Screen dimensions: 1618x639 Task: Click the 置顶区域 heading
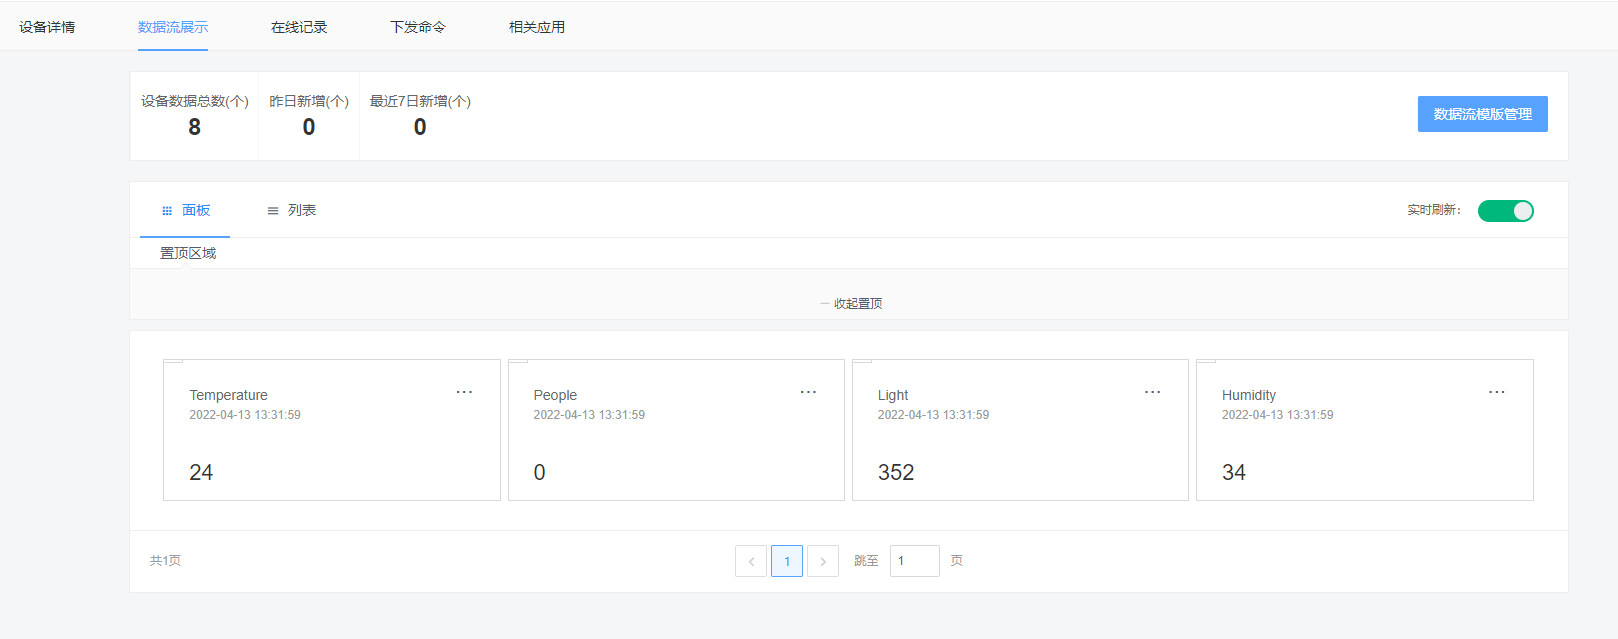pyautogui.click(x=188, y=253)
